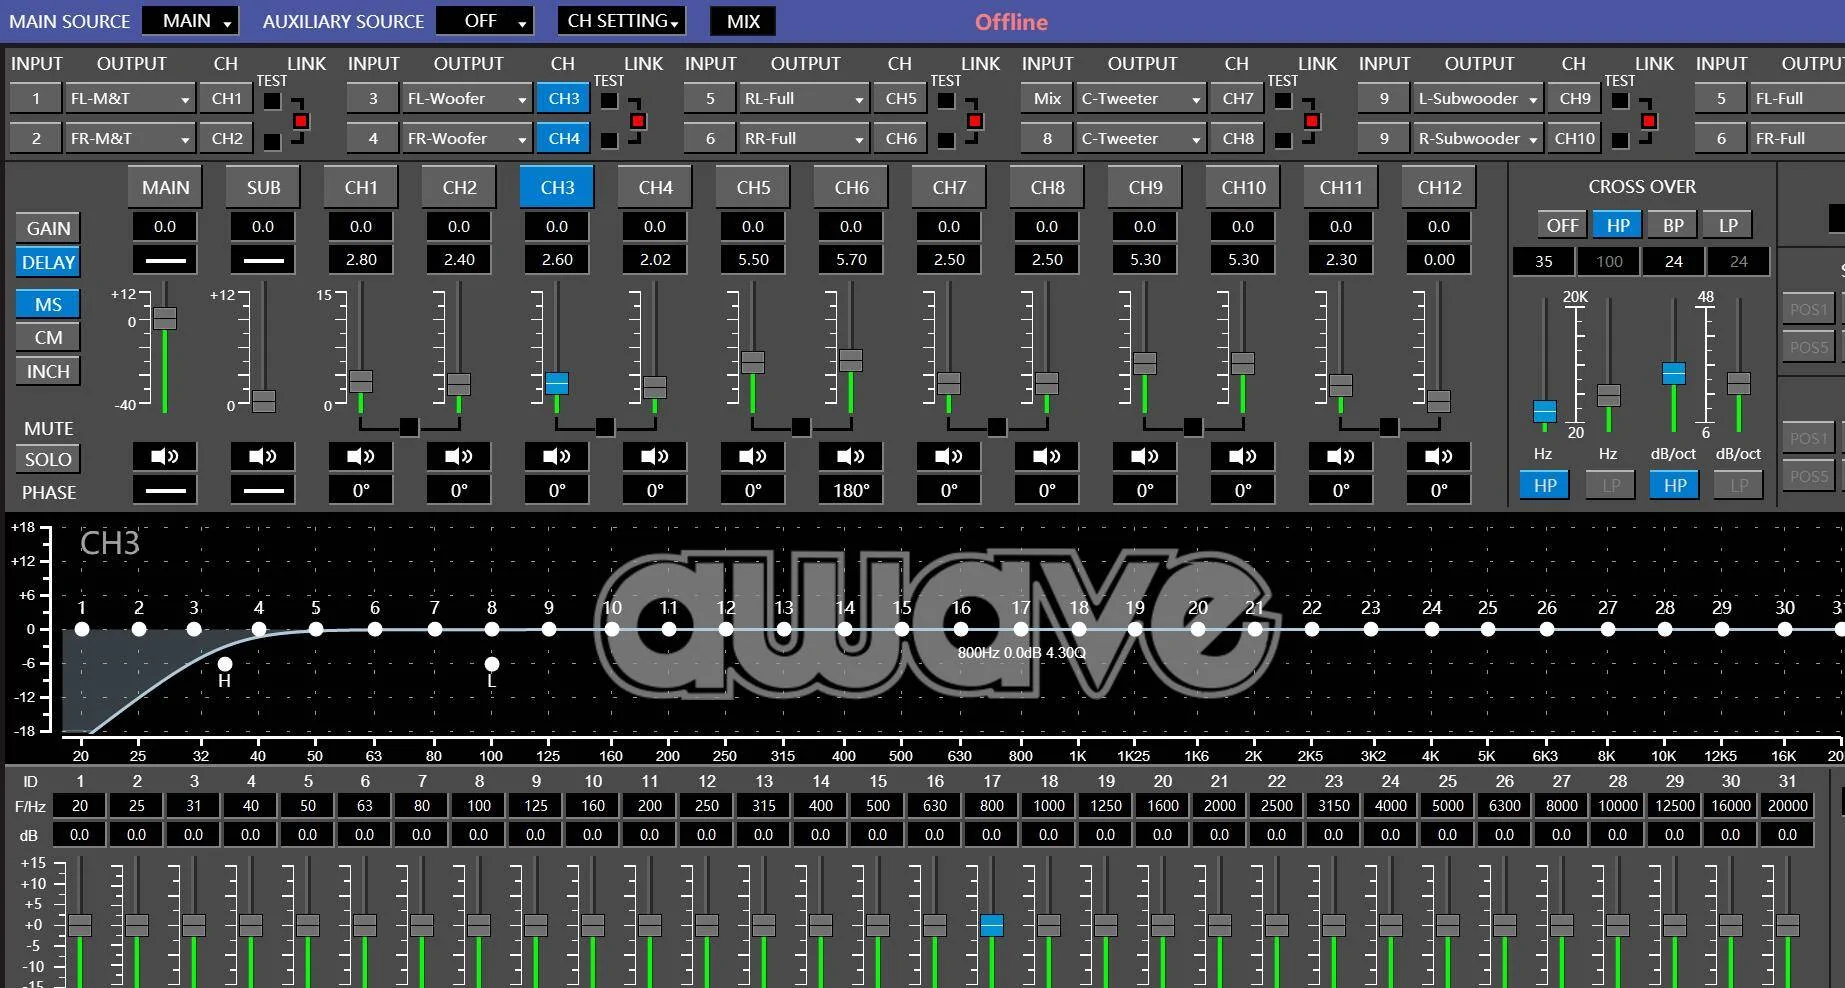Viewport: 1845px width, 988px height.
Task: Toggle the 180° phase button on CH6
Action: [x=851, y=490]
